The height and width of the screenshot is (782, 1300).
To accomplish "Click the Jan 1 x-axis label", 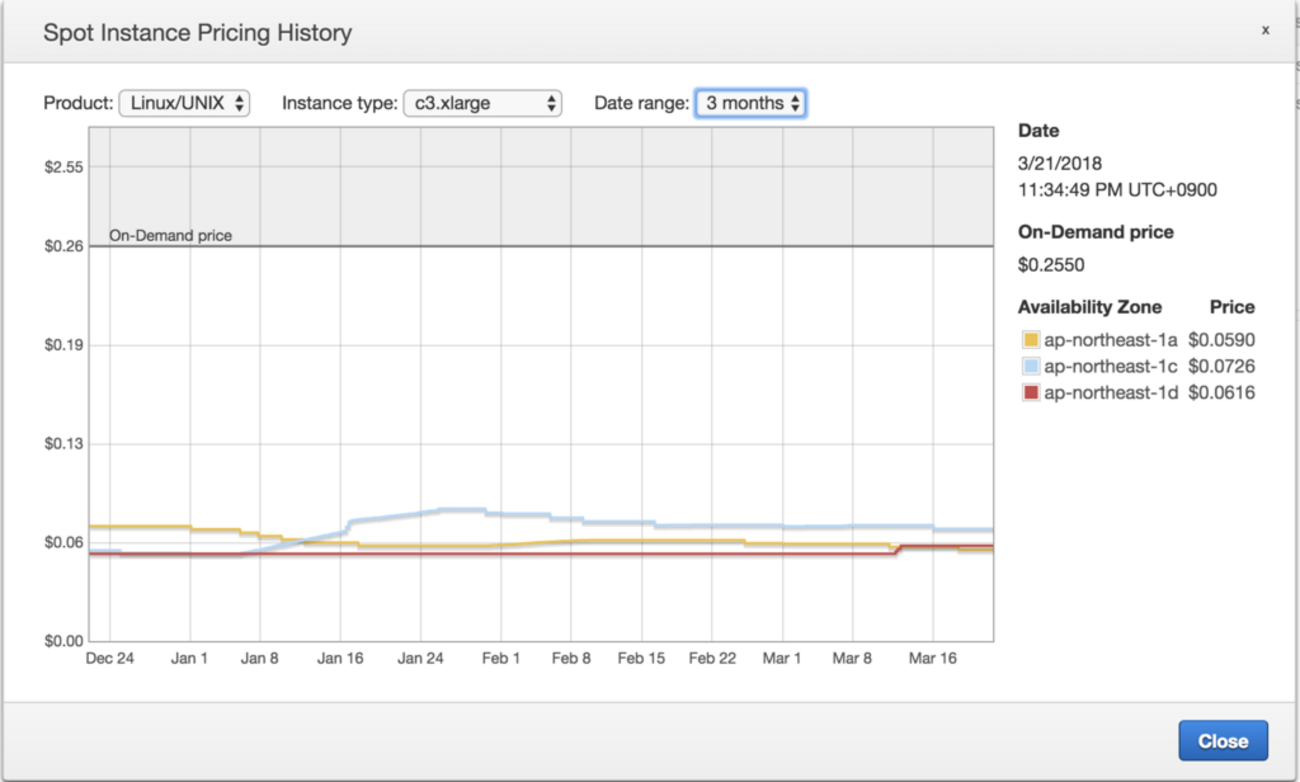I will (x=189, y=658).
